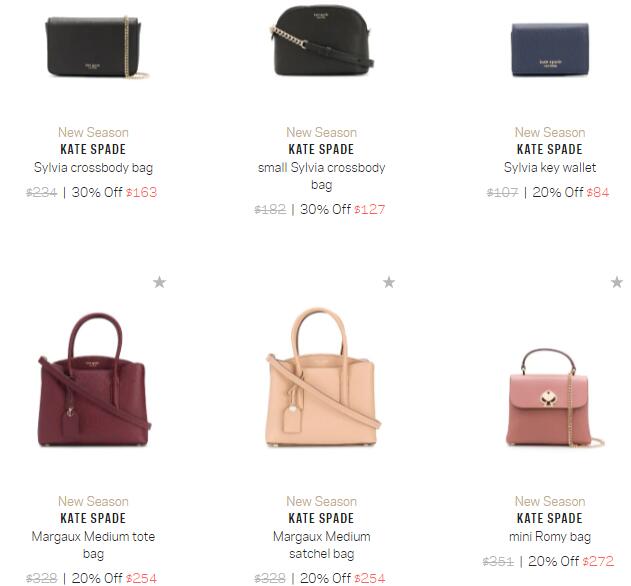Image resolution: width=631 pixels, height=586 pixels.
Task: Select Margaux Medium tote bag product name
Action: tap(93, 545)
